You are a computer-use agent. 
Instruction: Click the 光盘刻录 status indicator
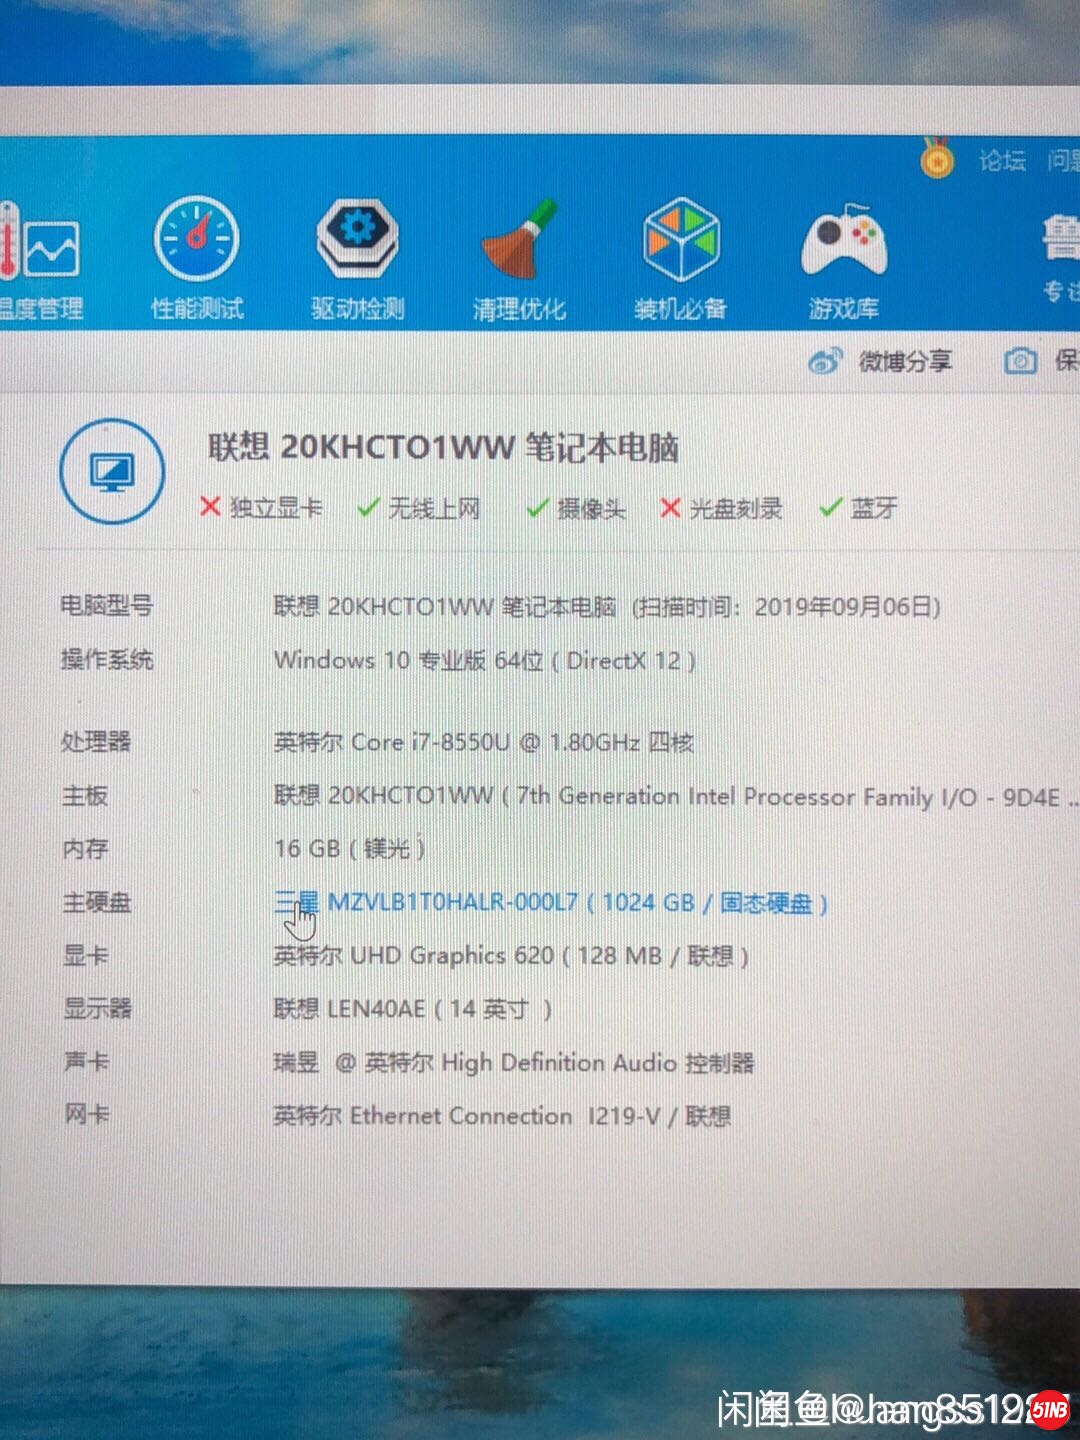721,509
